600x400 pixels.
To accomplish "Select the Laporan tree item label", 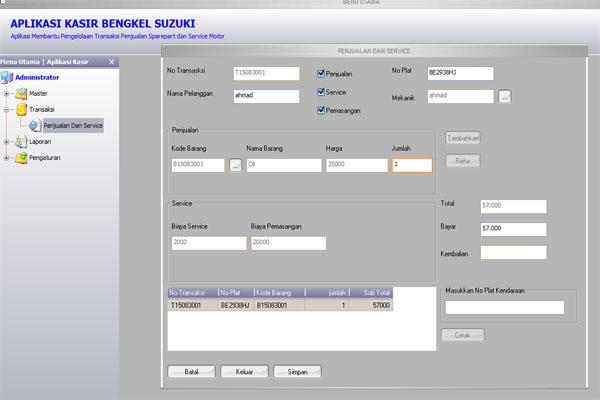I will tap(40, 142).
